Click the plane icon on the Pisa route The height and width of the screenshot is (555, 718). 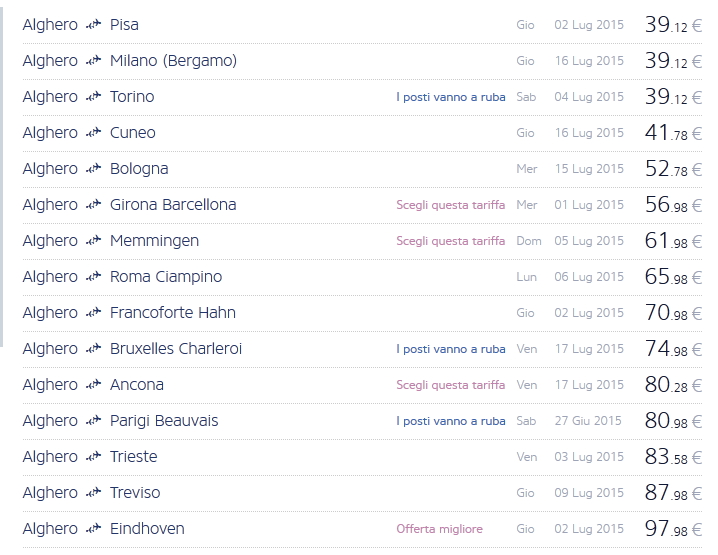point(94,25)
